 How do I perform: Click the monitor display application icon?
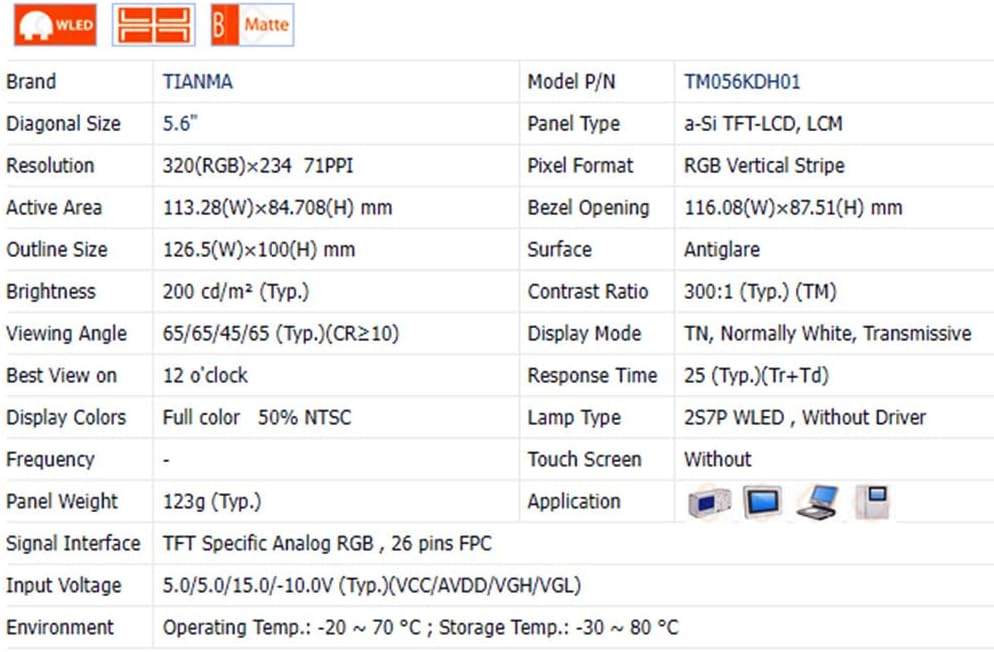coord(762,502)
